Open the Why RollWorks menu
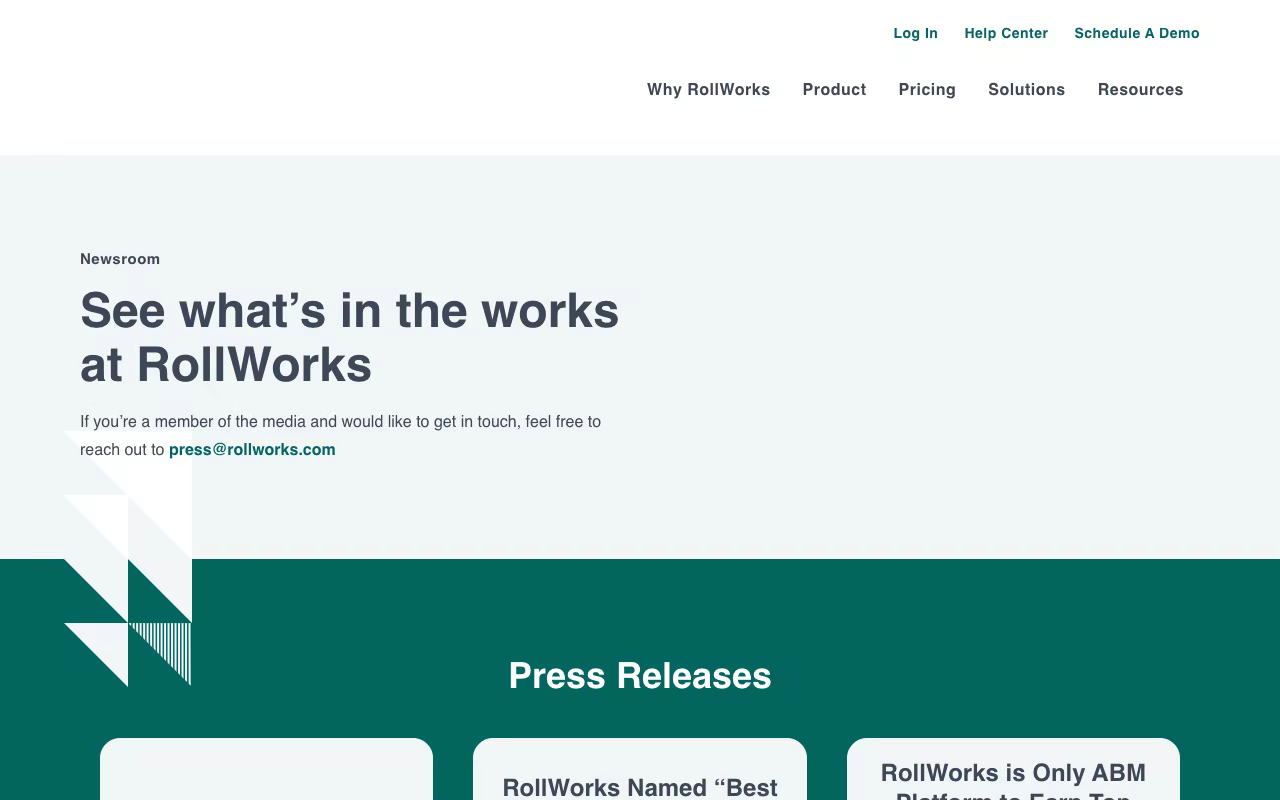The image size is (1280, 800). (x=709, y=90)
